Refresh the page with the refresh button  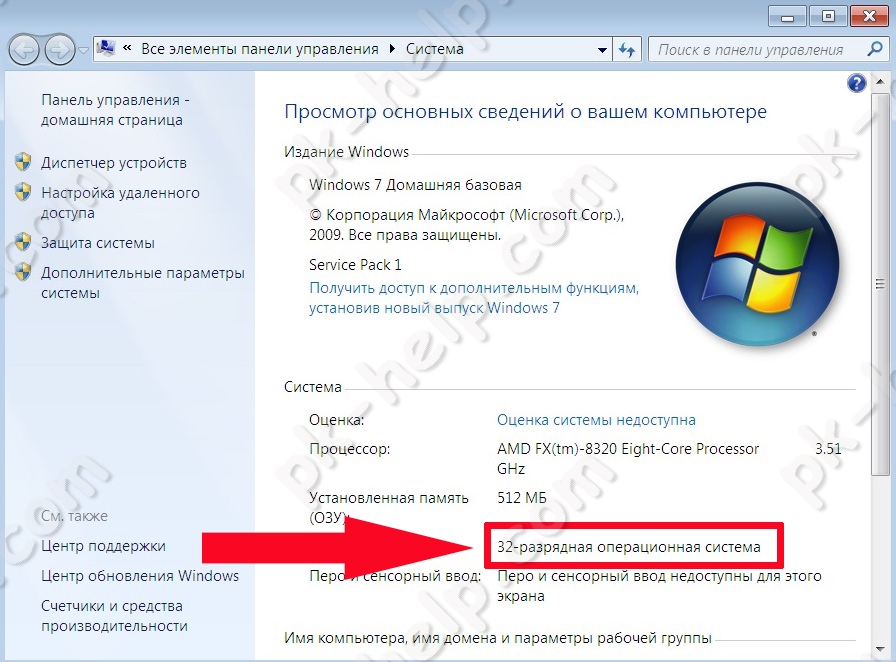627,50
